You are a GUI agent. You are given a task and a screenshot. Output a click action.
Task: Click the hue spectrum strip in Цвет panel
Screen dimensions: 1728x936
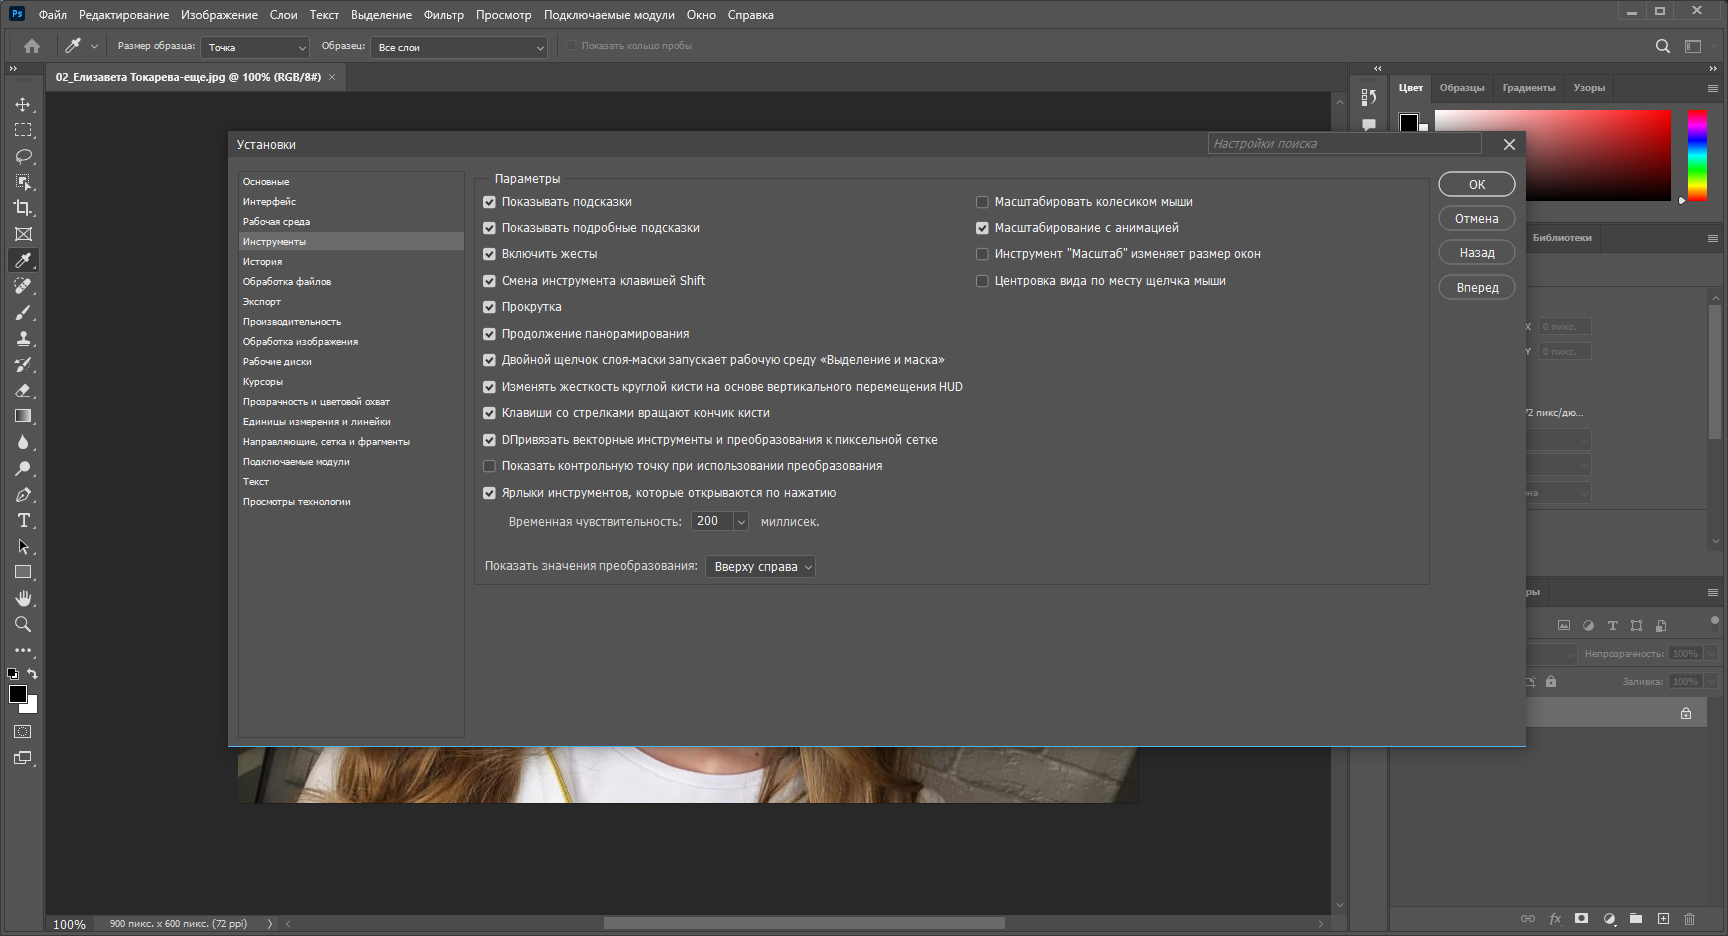1697,155
